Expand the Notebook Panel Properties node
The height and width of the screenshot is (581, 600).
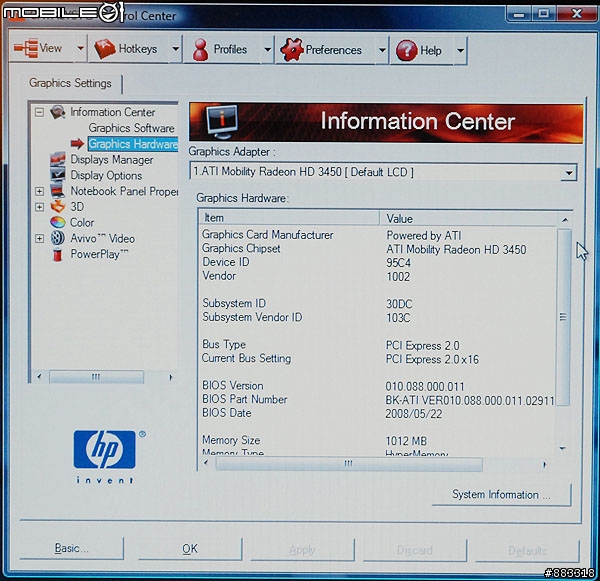[x=39, y=191]
